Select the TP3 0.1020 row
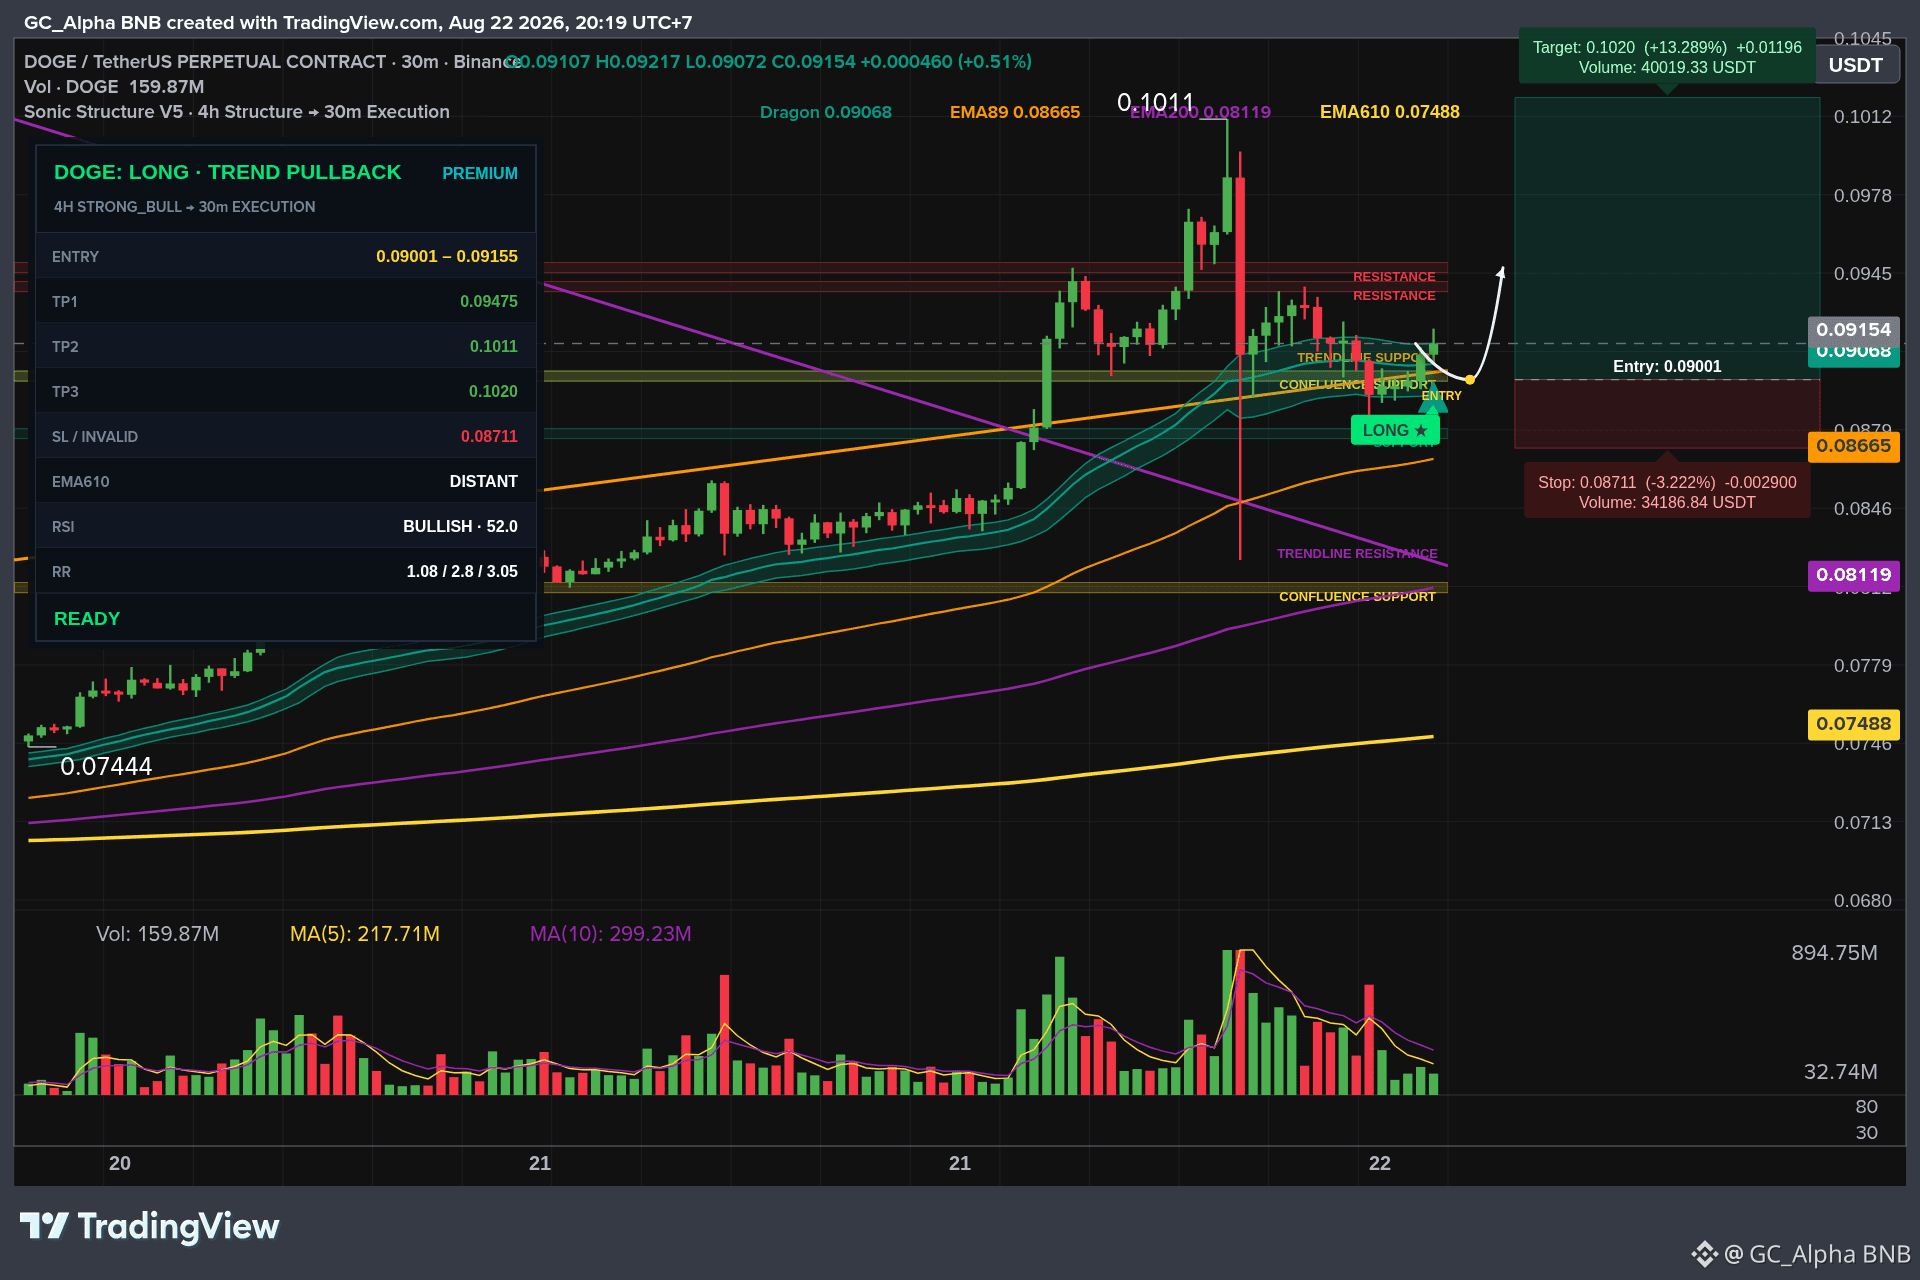Image resolution: width=1920 pixels, height=1280 pixels. pyautogui.click(x=285, y=391)
